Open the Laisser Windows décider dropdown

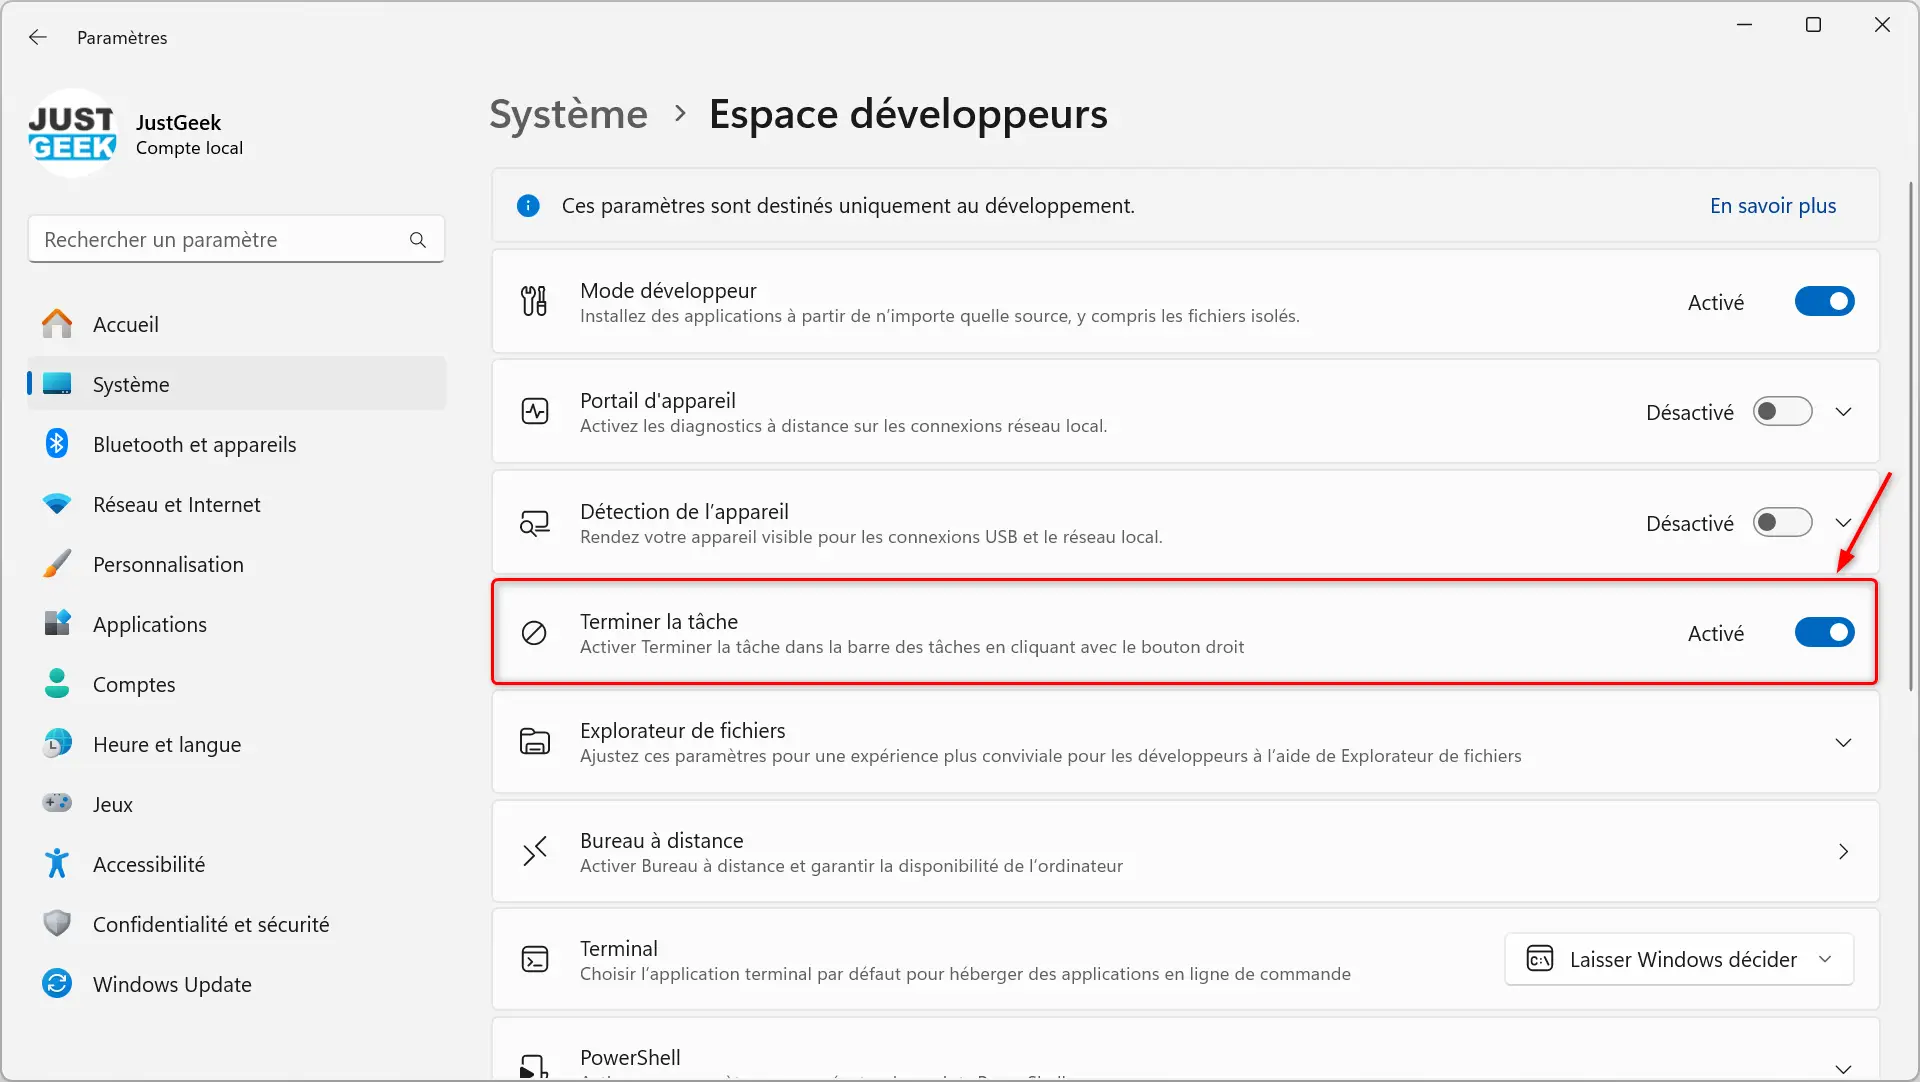(1679, 960)
